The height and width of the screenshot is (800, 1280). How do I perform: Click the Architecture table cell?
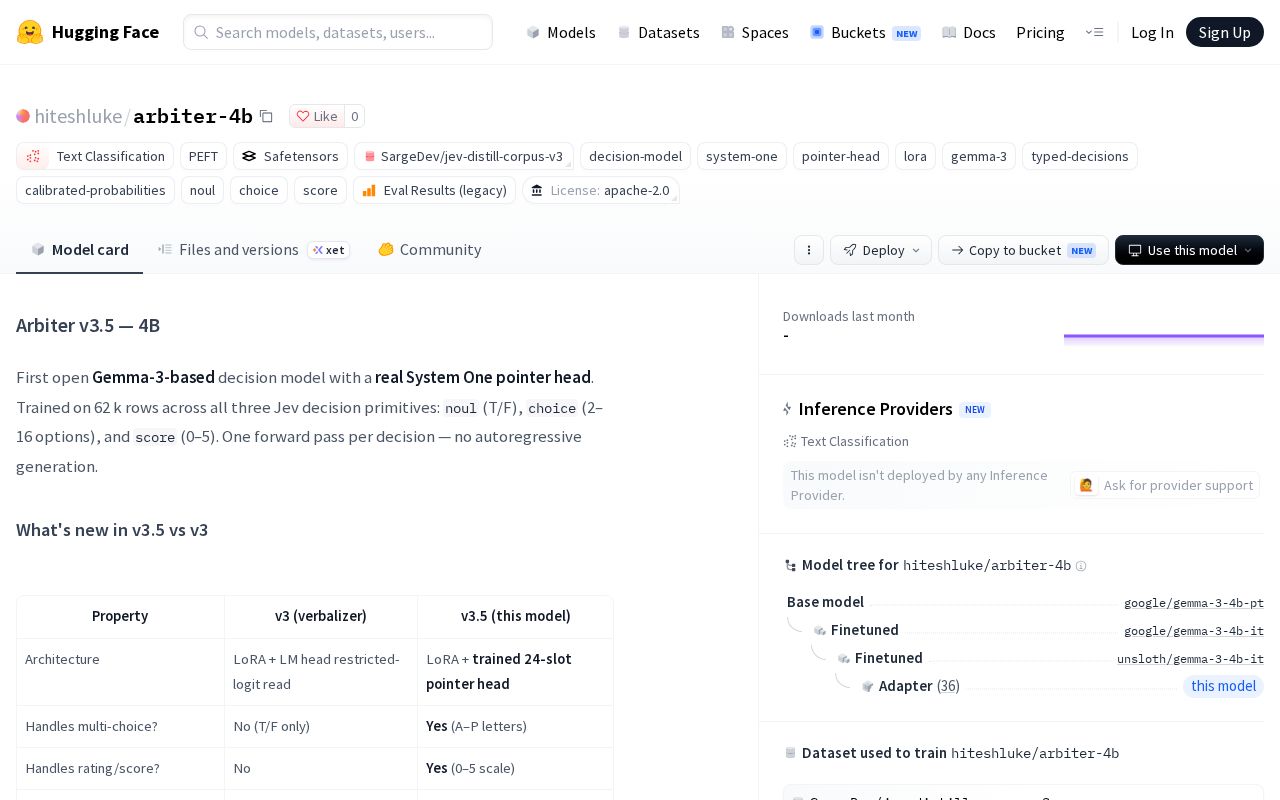[x=120, y=671]
